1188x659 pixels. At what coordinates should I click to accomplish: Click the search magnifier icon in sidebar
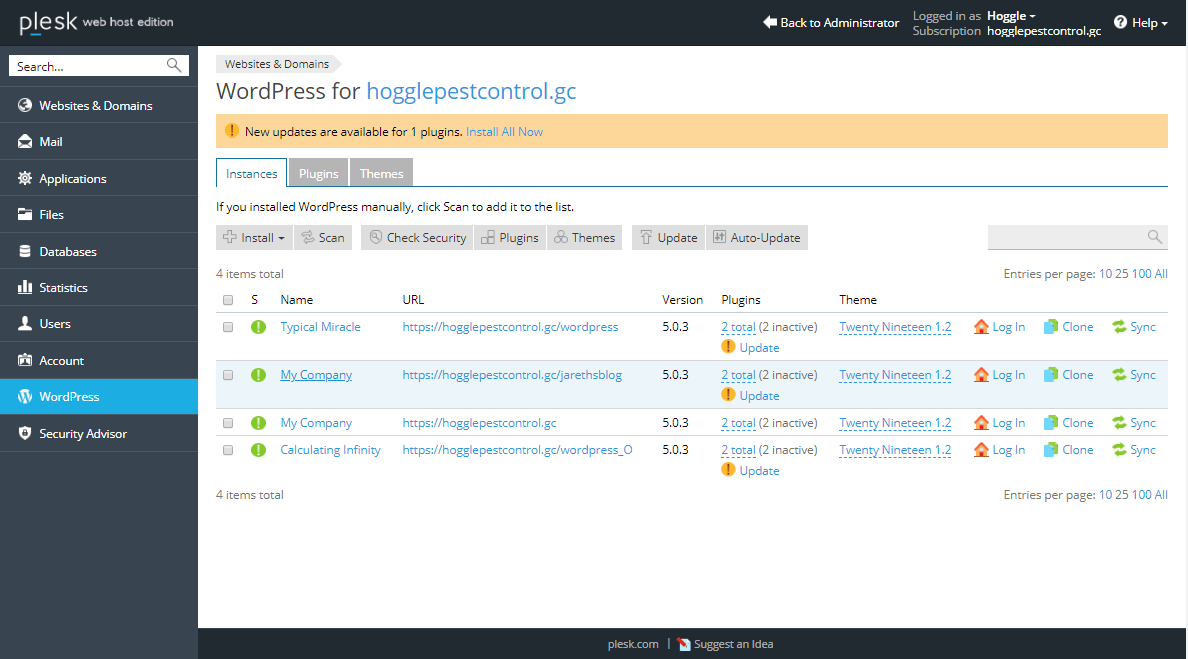pos(174,66)
